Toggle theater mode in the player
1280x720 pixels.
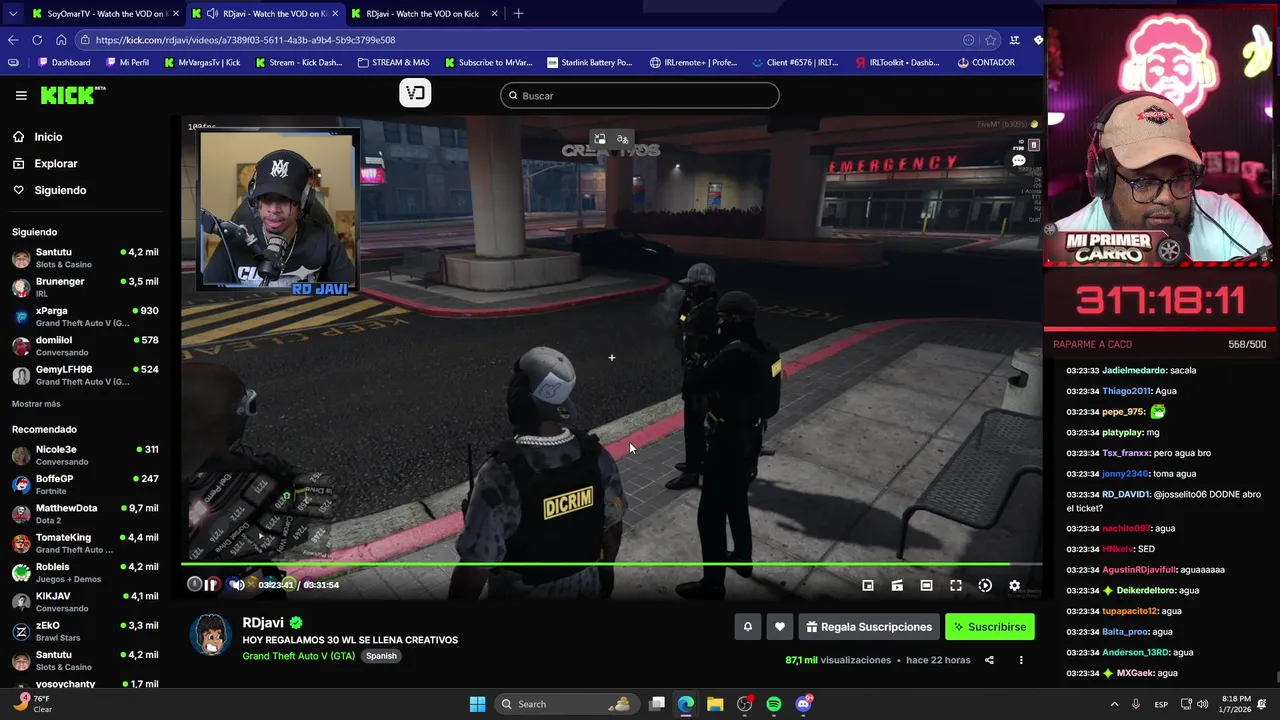coord(926,586)
